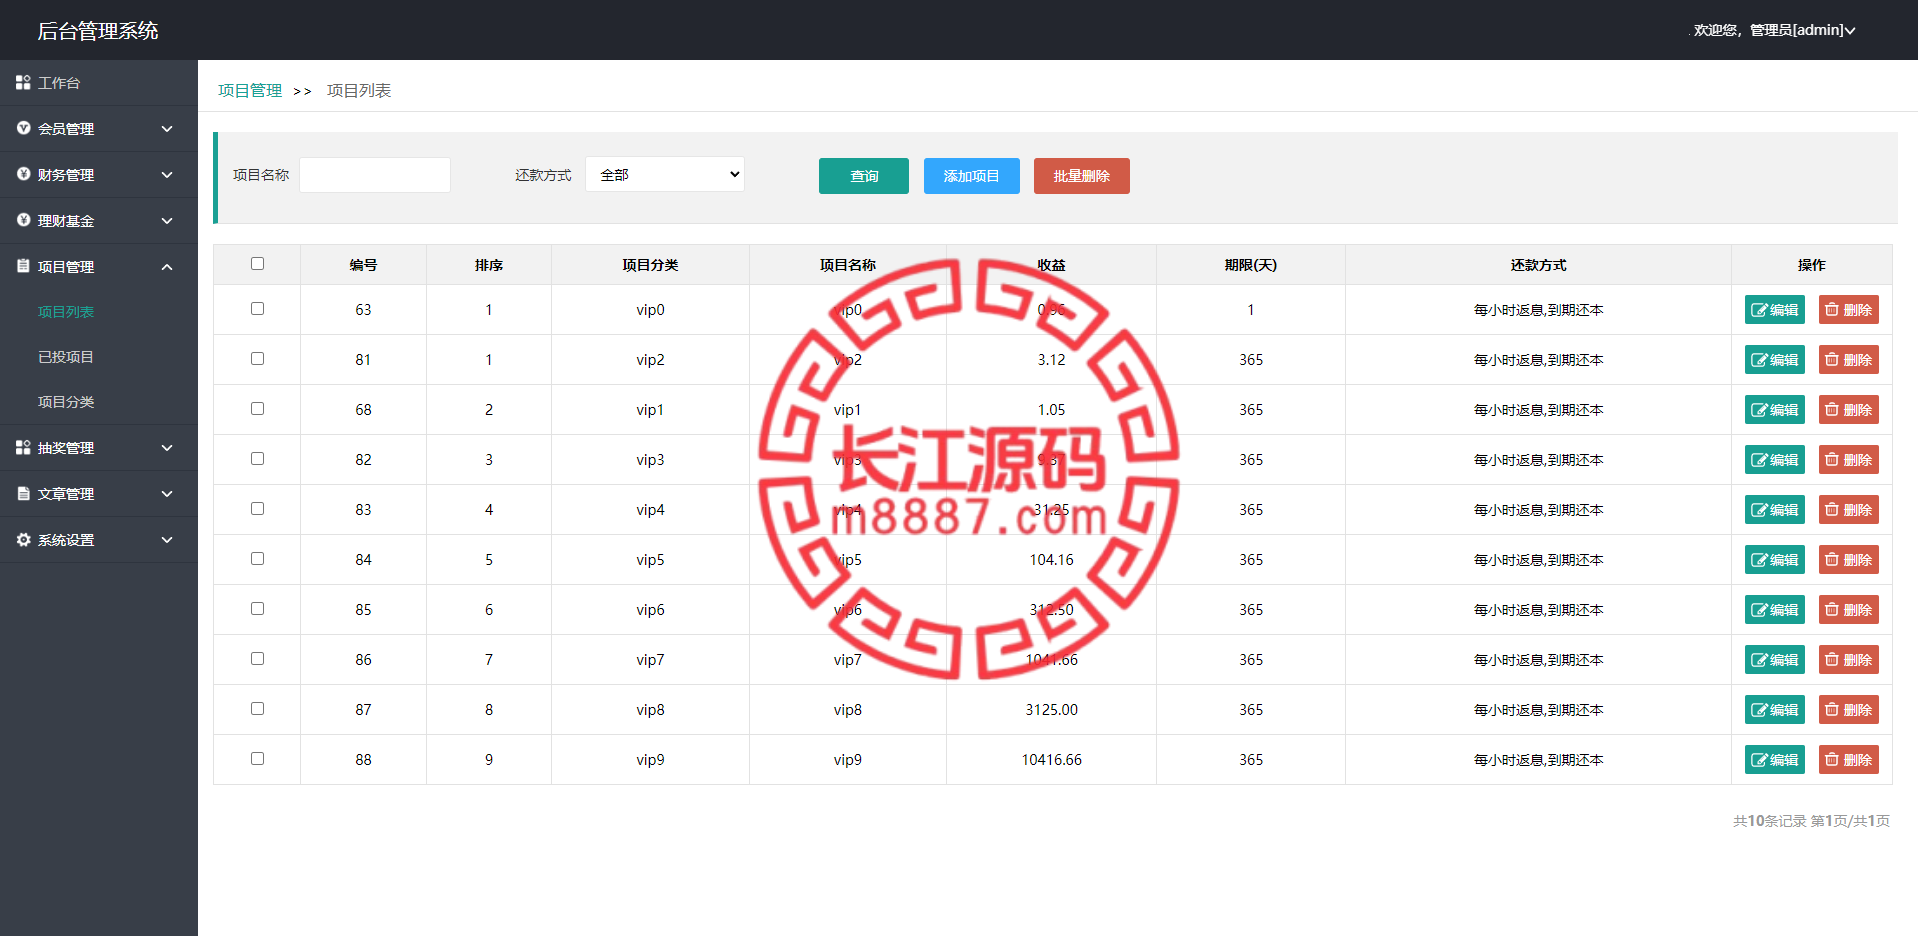Viewport: 1918px width, 936px height.
Task: Click the 项目管理 clipboard icon
Action: pyautogui.click(x=23, y=266)
